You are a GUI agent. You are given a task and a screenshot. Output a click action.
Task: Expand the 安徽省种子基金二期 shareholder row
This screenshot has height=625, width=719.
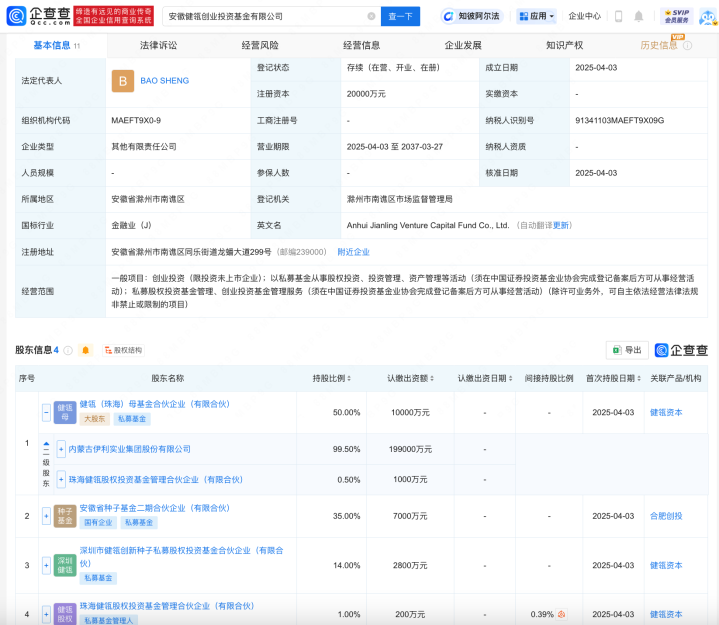click(46, 516)
